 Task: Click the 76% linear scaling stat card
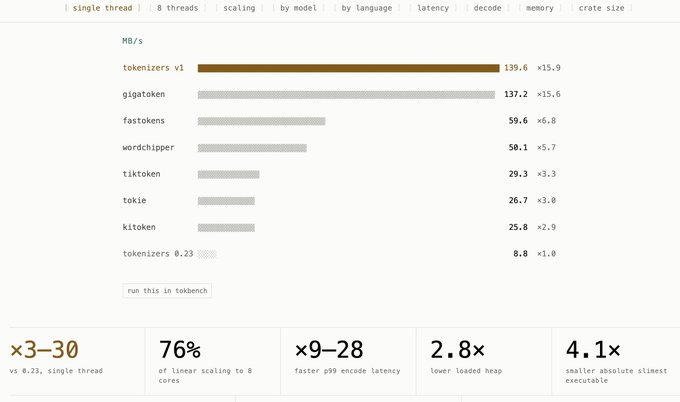tap(212, 361)
